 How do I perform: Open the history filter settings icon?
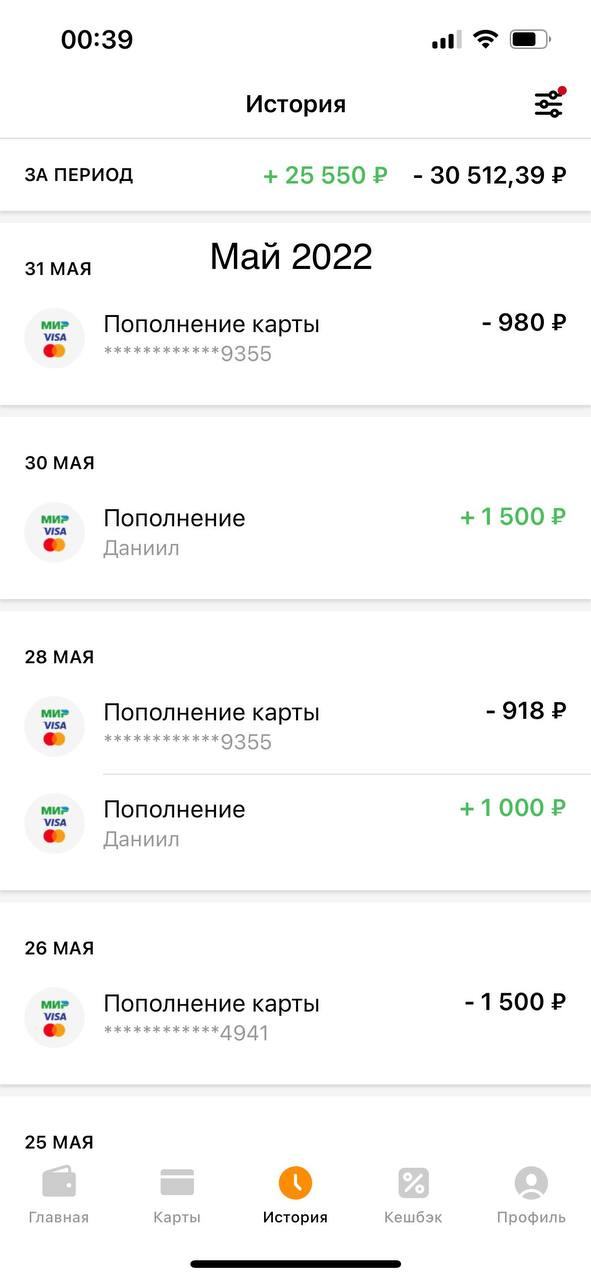[x=549, y=103]
